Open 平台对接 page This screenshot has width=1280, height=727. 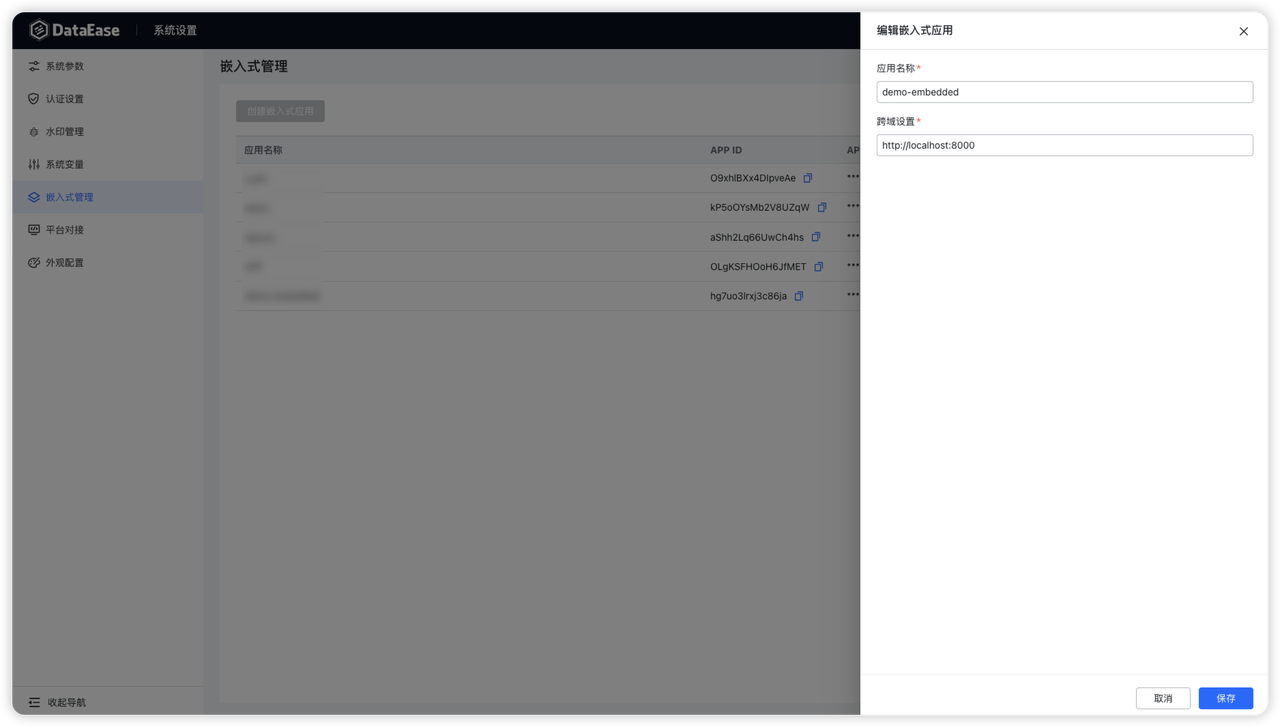pyautogui.click(x=64, y=230)
